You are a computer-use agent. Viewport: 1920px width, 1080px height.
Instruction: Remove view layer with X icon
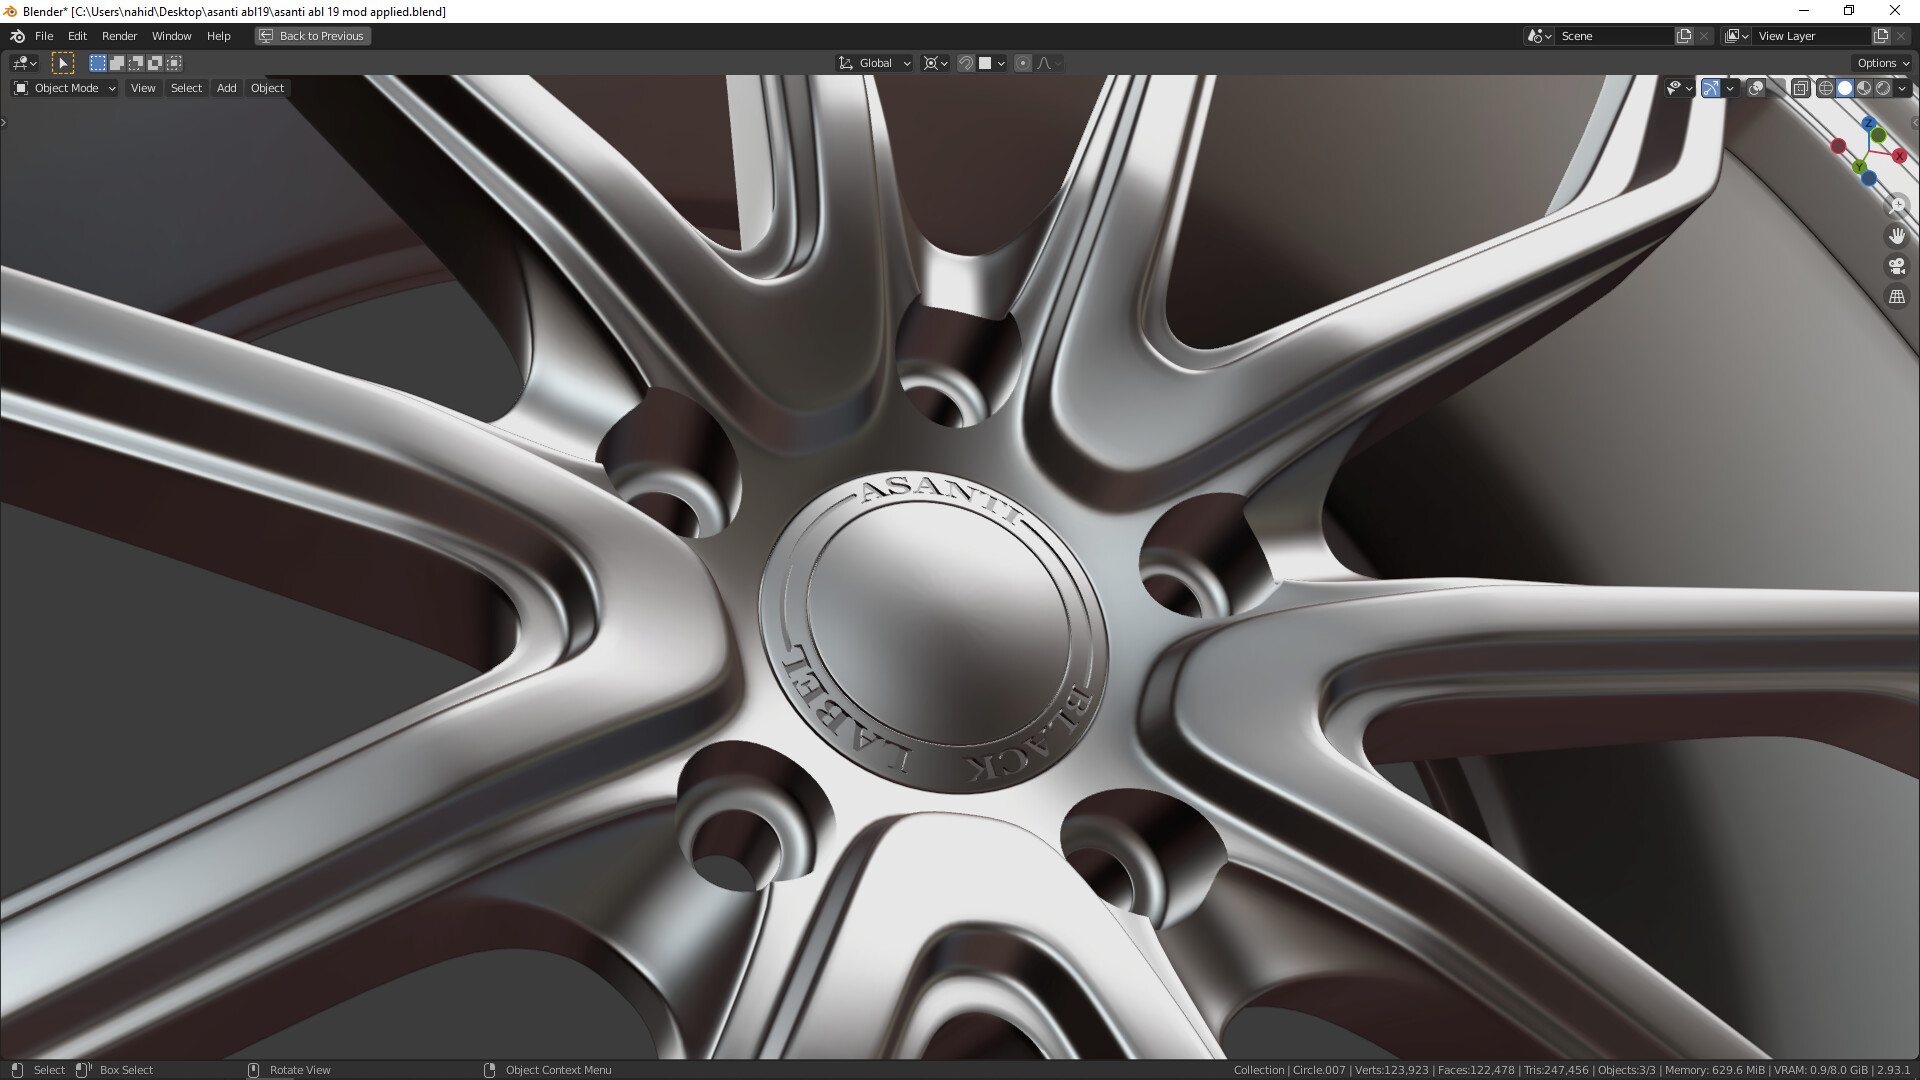point(1902,36)
